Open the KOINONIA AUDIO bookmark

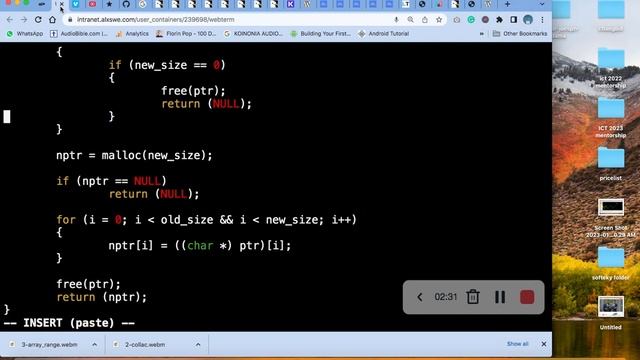click(x=253, y=33)
